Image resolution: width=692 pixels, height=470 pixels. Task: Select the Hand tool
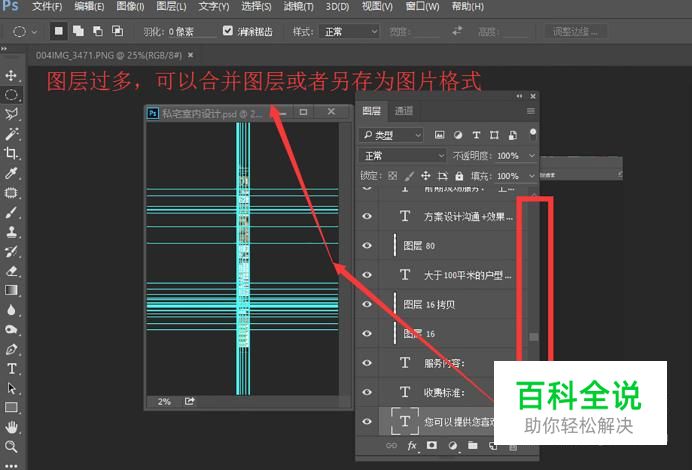click(x=11, y=427)
